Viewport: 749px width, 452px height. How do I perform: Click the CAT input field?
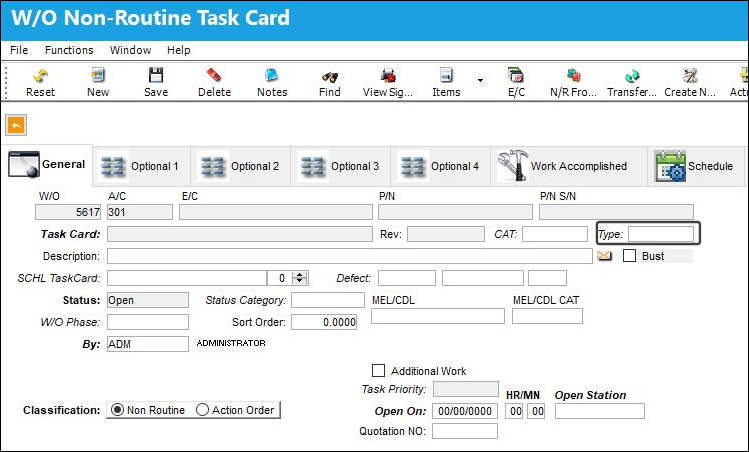click(x=555, y=234)
